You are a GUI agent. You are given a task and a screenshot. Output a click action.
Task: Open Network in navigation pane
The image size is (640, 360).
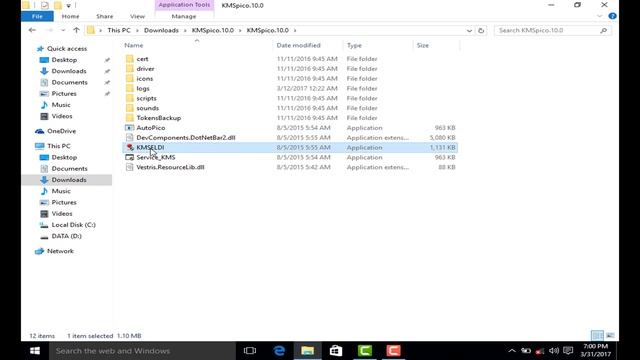[x=60, y=251]
